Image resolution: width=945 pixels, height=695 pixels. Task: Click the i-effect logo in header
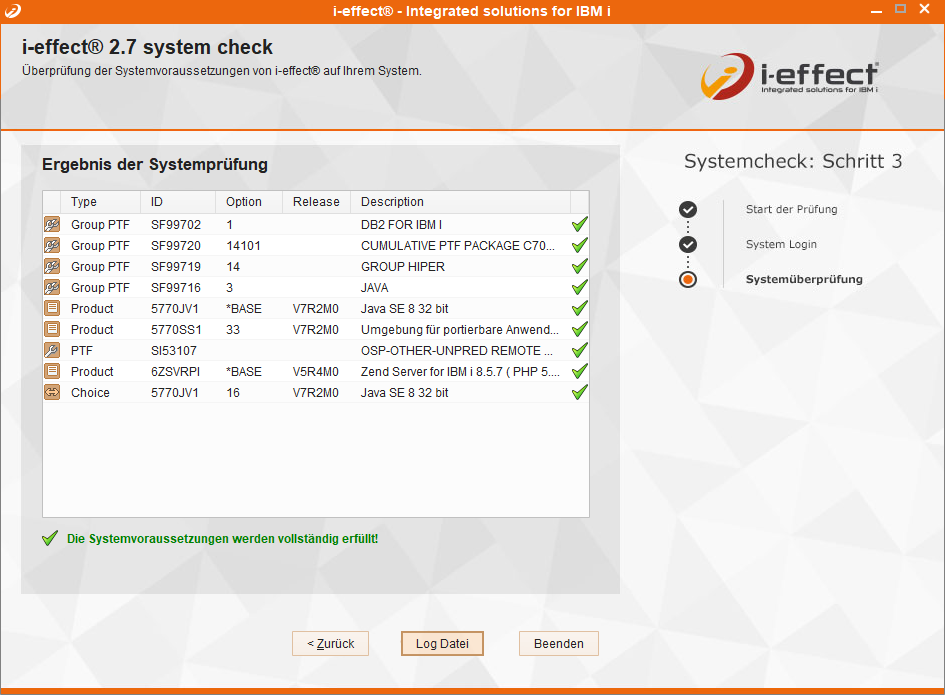coord(789,77)
